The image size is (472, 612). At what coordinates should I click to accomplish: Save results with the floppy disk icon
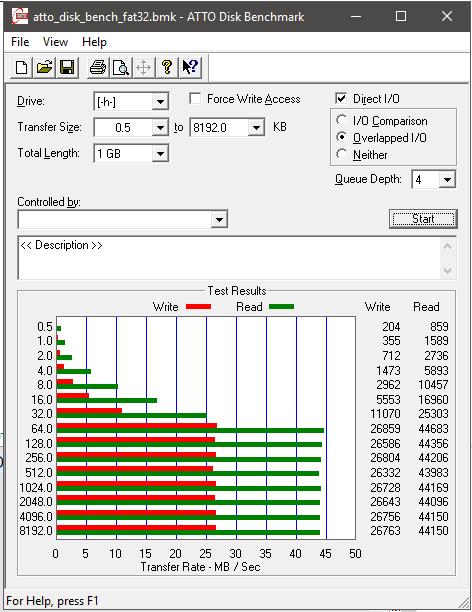click(67, 68)
